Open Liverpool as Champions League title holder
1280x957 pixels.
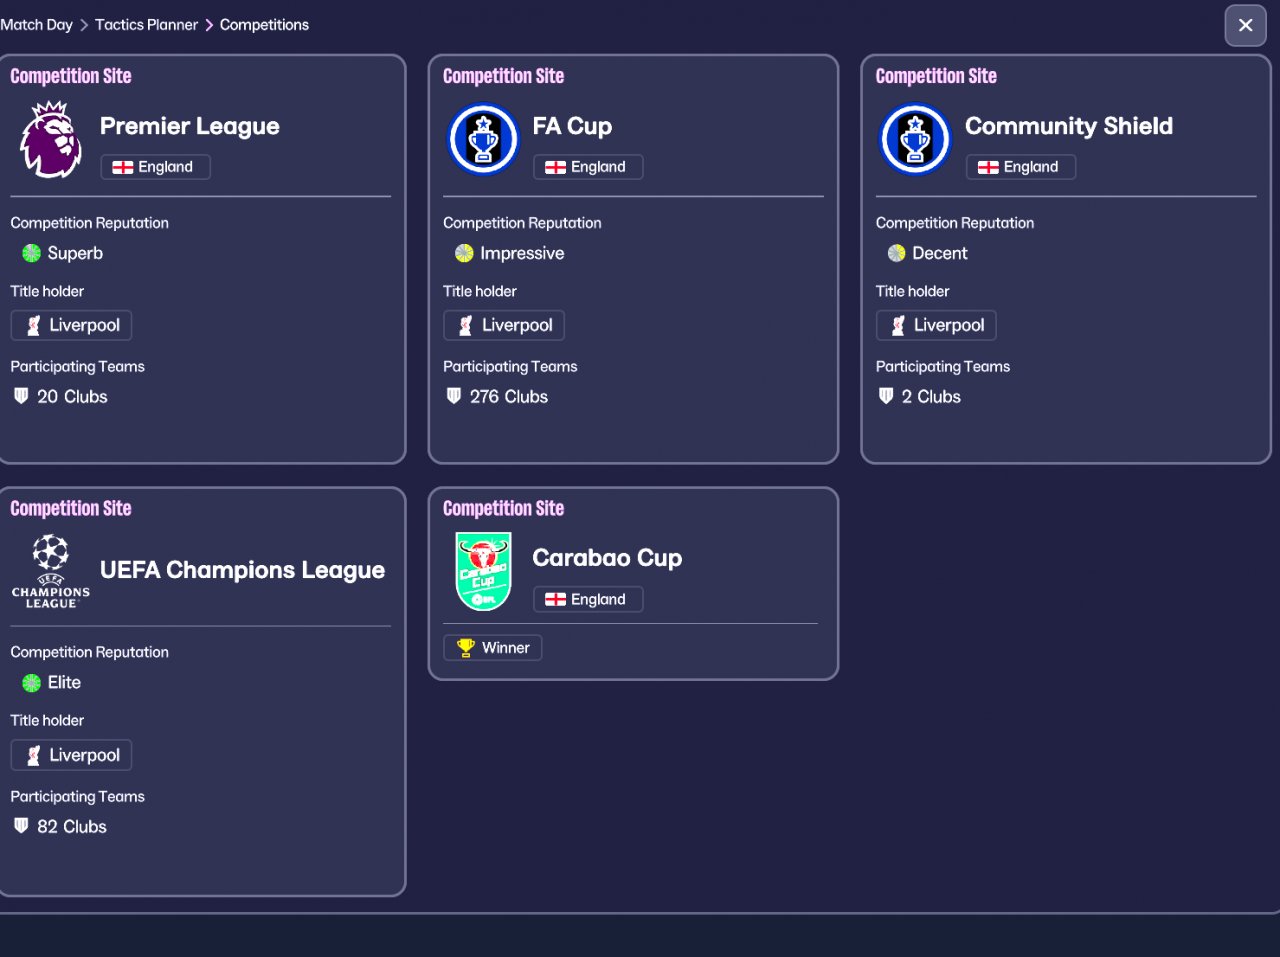click(x=72, y=755)
